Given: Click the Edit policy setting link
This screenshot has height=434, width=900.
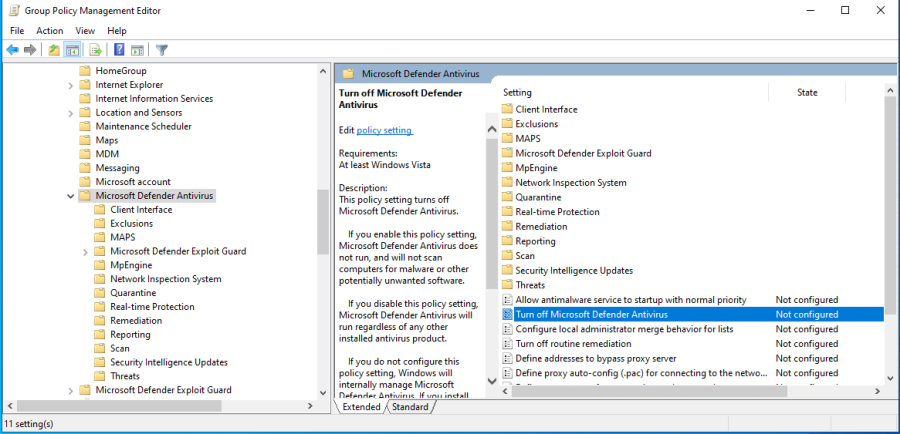Looking at the screenshot, I should tap(384, 130).
